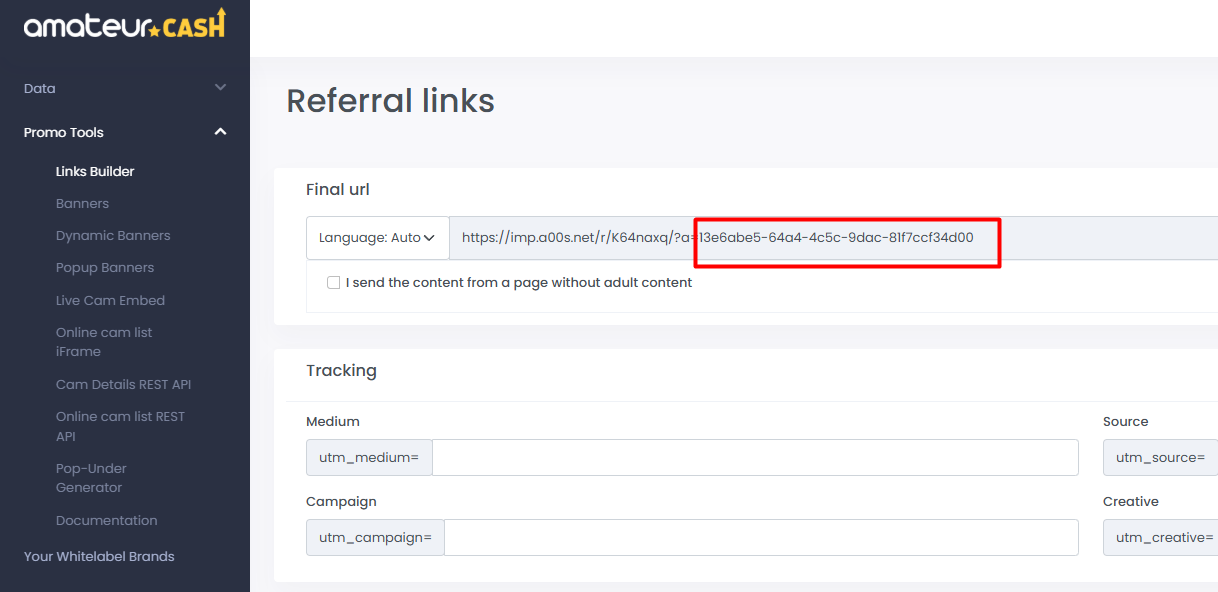
Task: Click the Final url text field
Action: click(832, 238)
